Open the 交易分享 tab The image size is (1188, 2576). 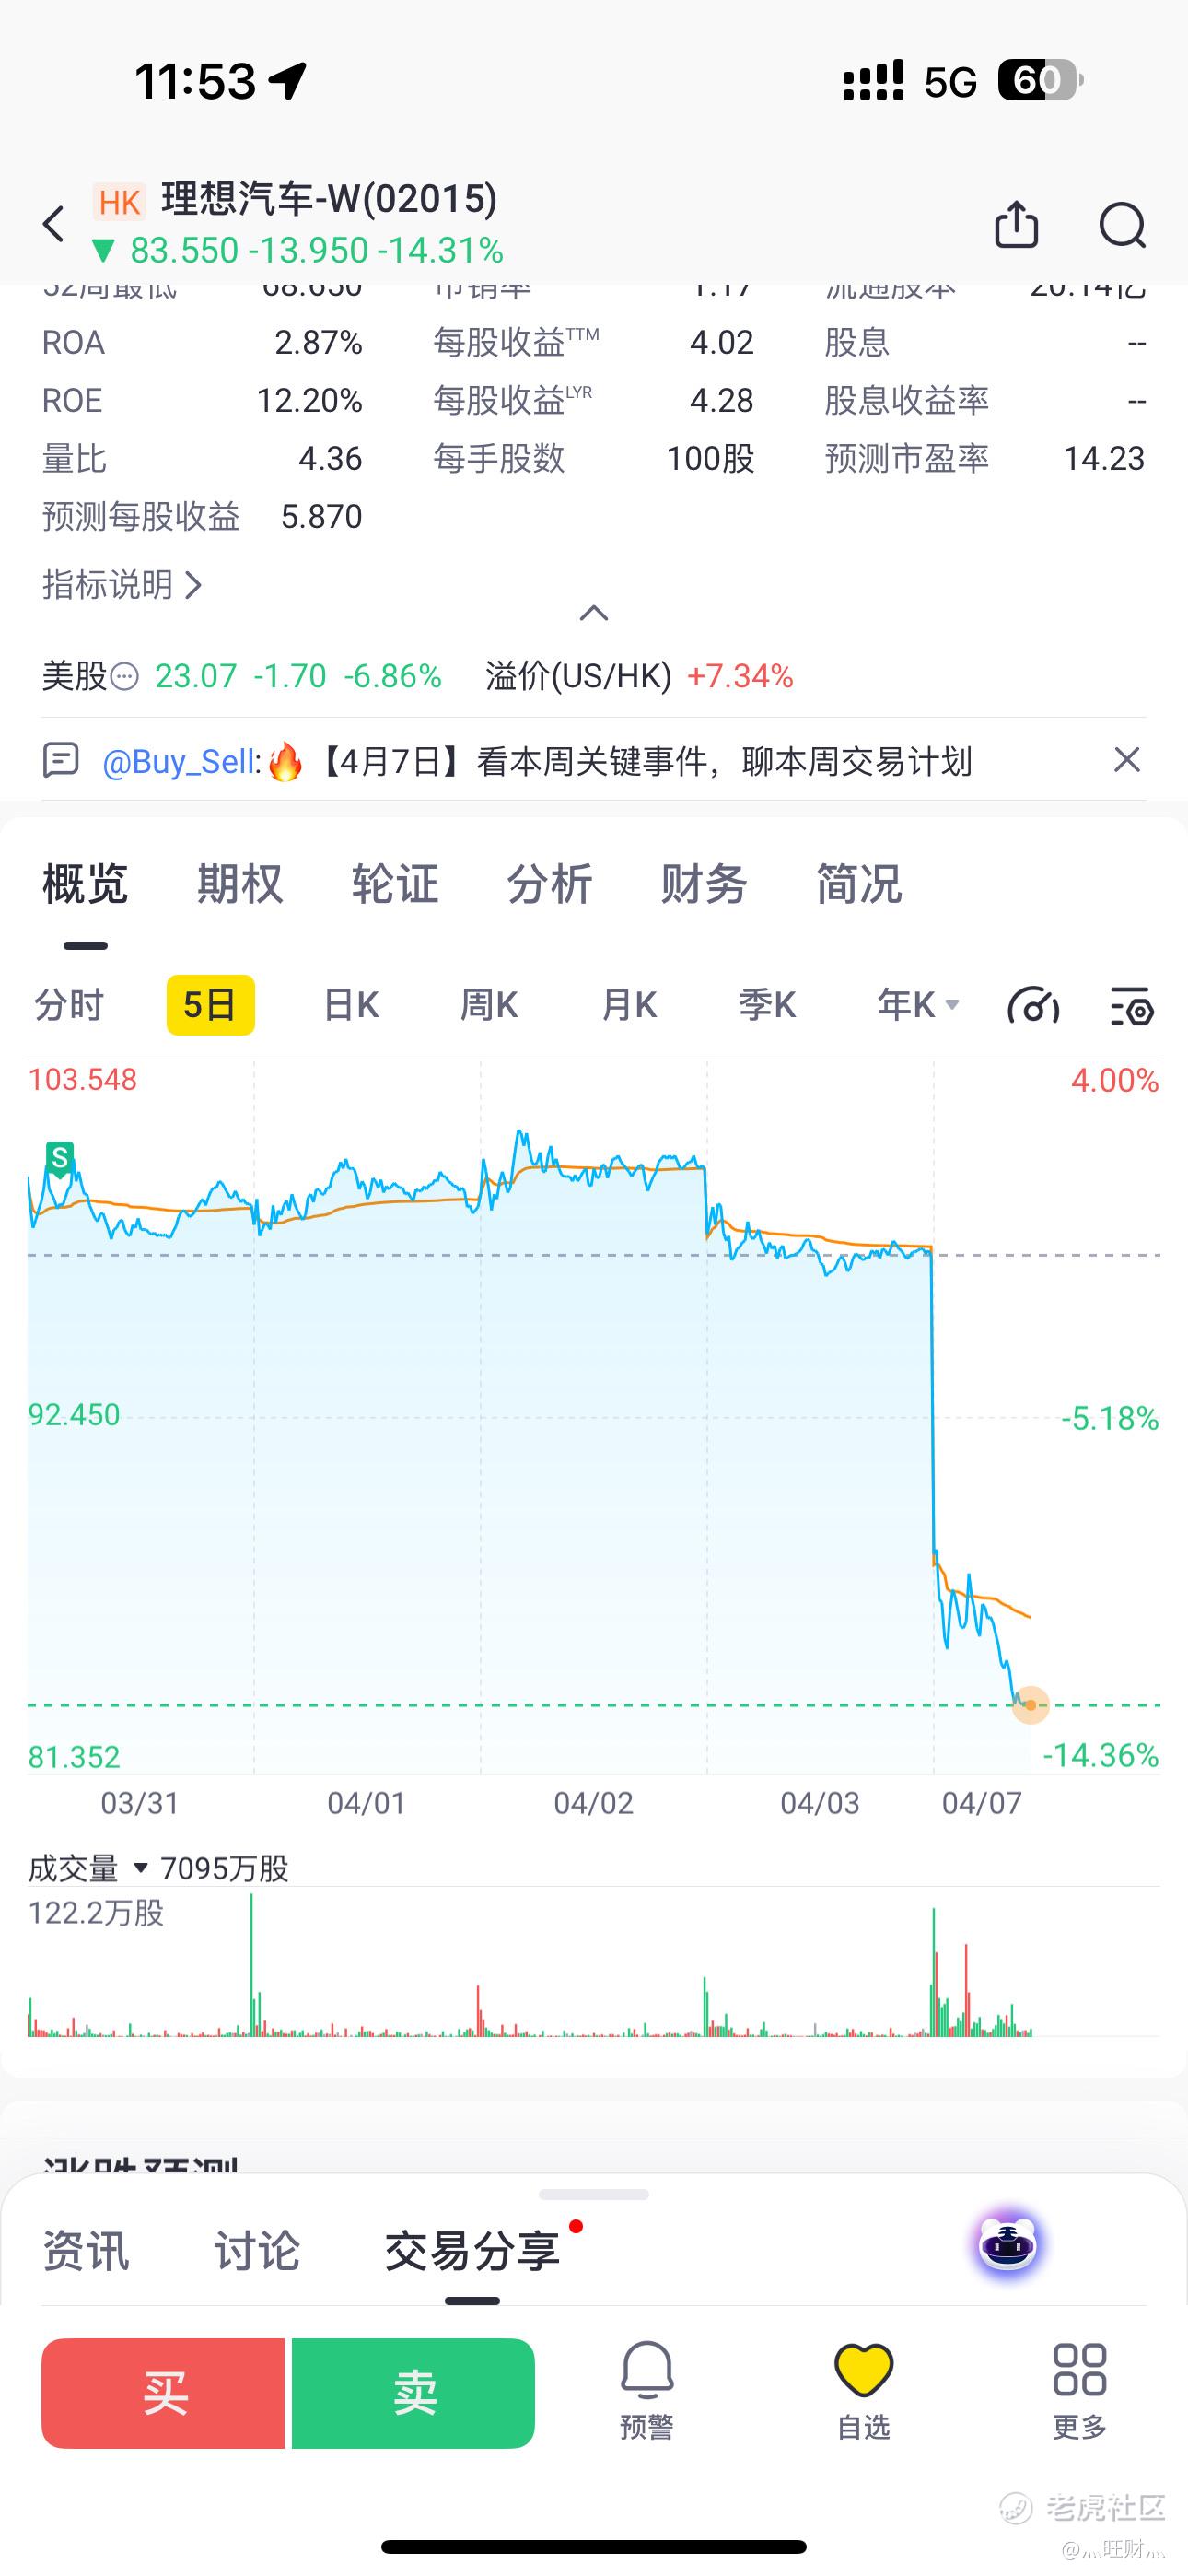click(x=472, y=2252)
